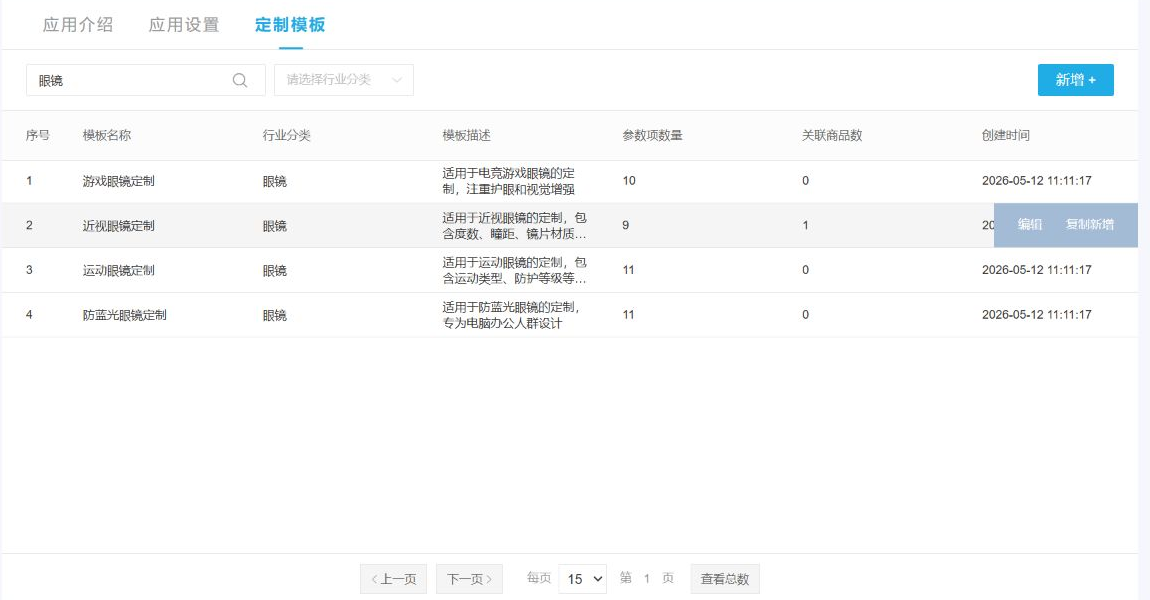Open the 请选择行业分类 dropdown

click(344, 80)
